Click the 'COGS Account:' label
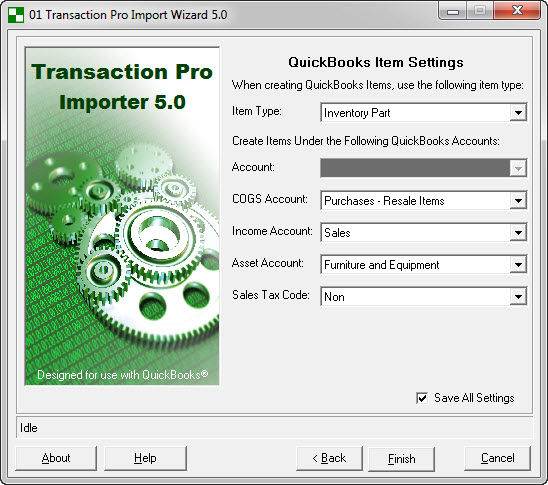Image resolution: width=548 pixels, height=485 pixels. point(270,199)
